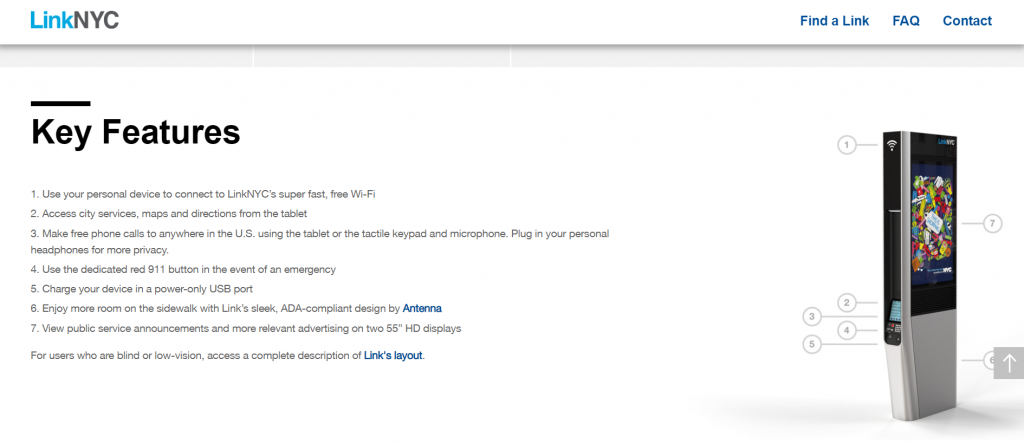Click the Key Features heading

pos(135,132)
